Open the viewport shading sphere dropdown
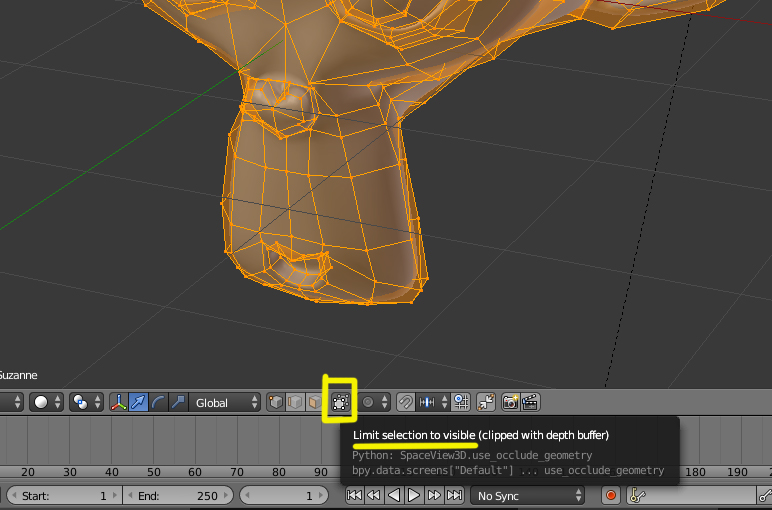Viewport: 772px width, 510px height. 46,402
